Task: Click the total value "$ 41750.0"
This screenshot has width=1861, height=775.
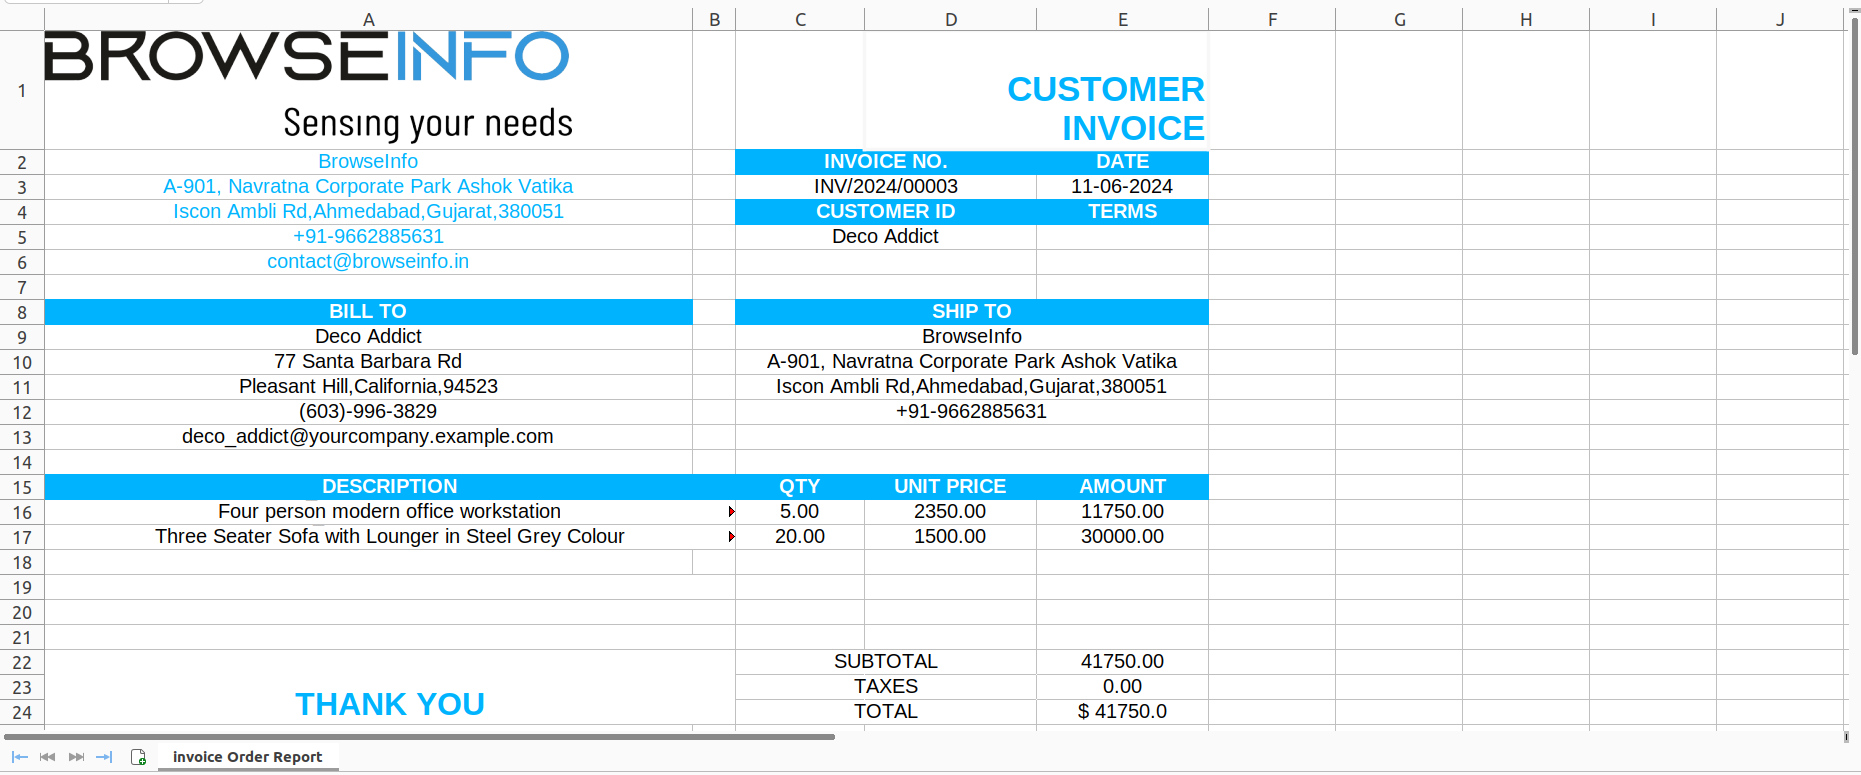Action: (x=1122, y=712)
